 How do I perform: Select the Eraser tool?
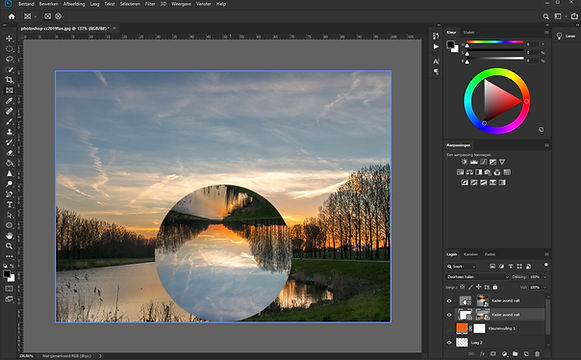tap(9, 153)
